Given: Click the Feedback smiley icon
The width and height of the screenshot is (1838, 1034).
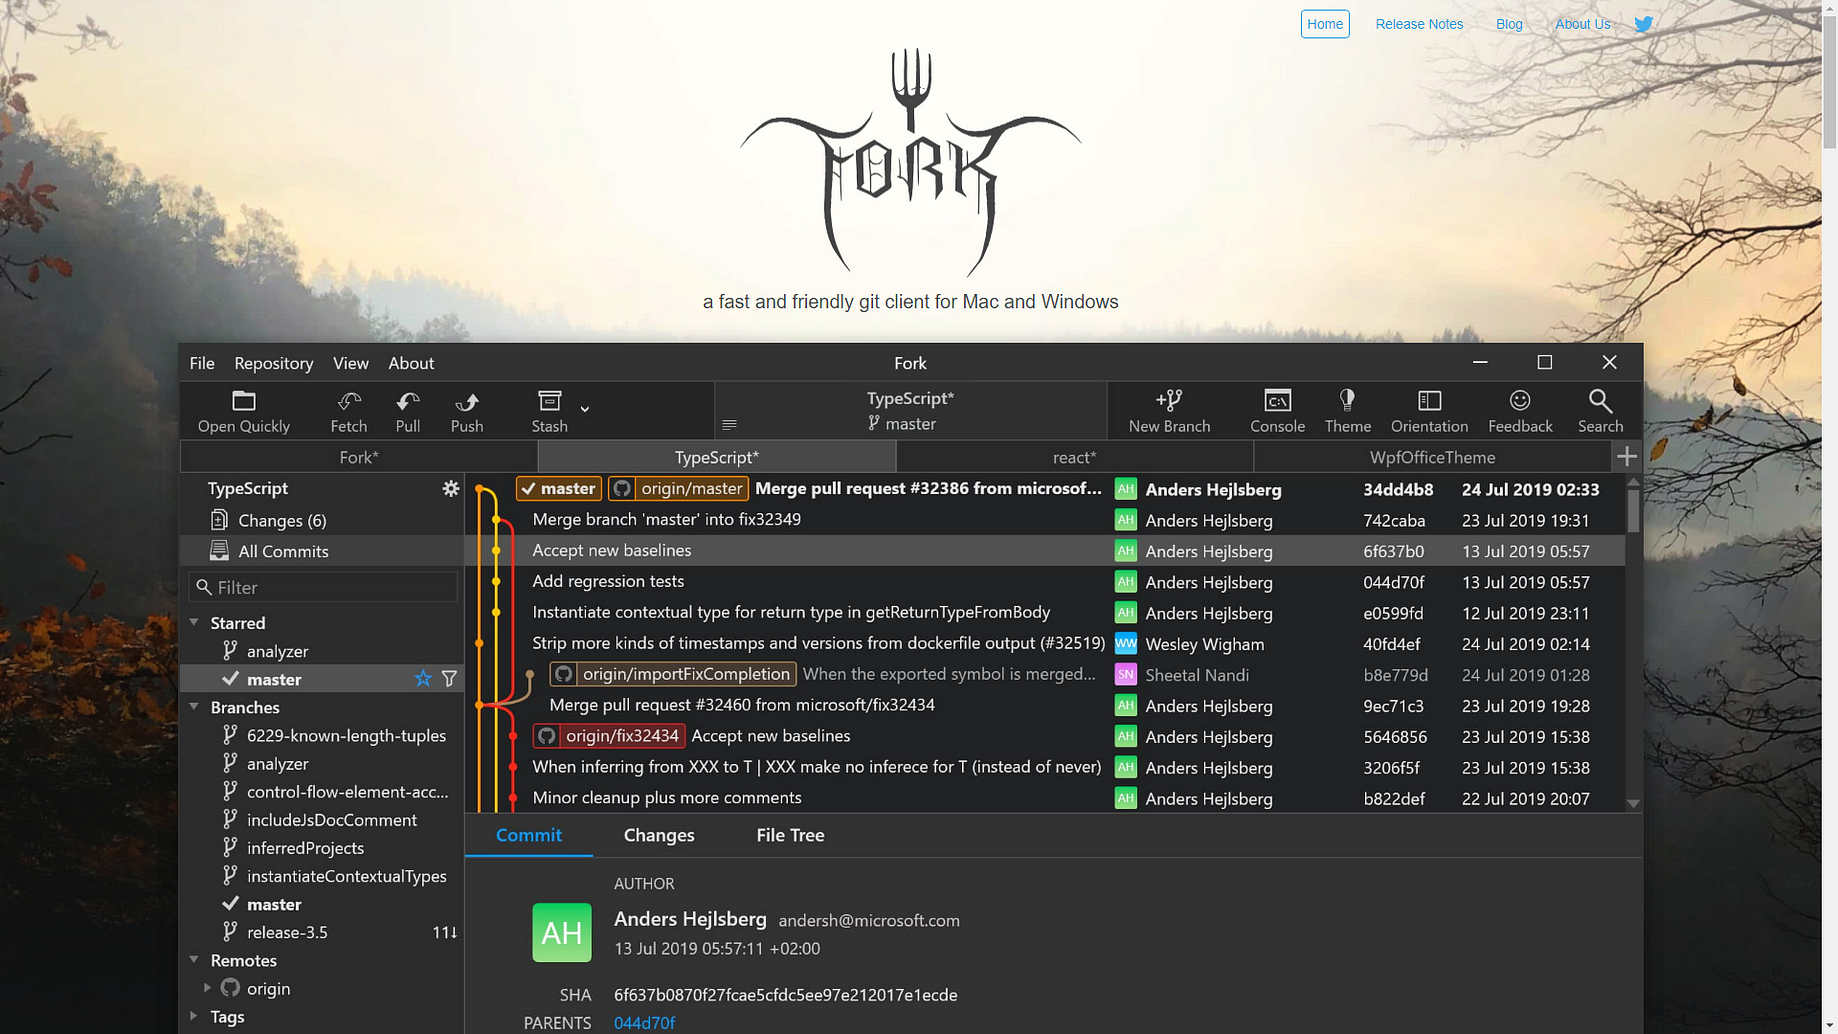Looking at the screenshot, I should tap(1520, 401).
